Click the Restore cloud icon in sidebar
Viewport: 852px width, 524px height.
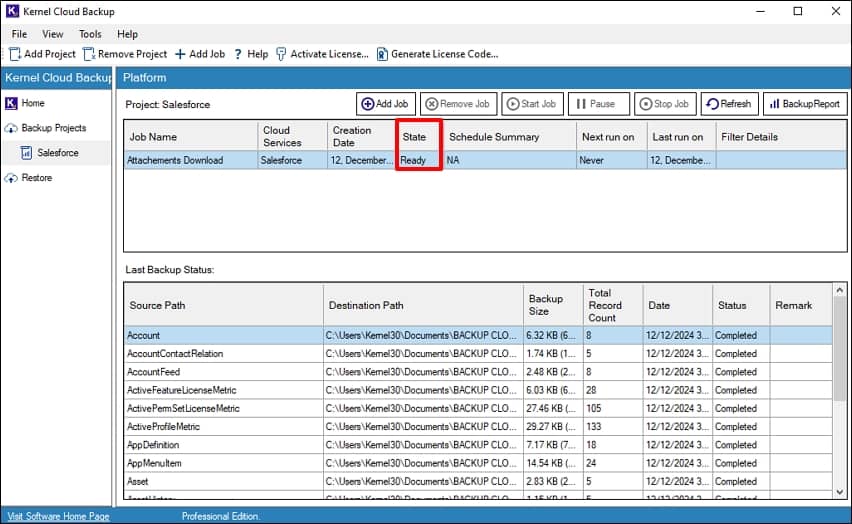[11, 178]
